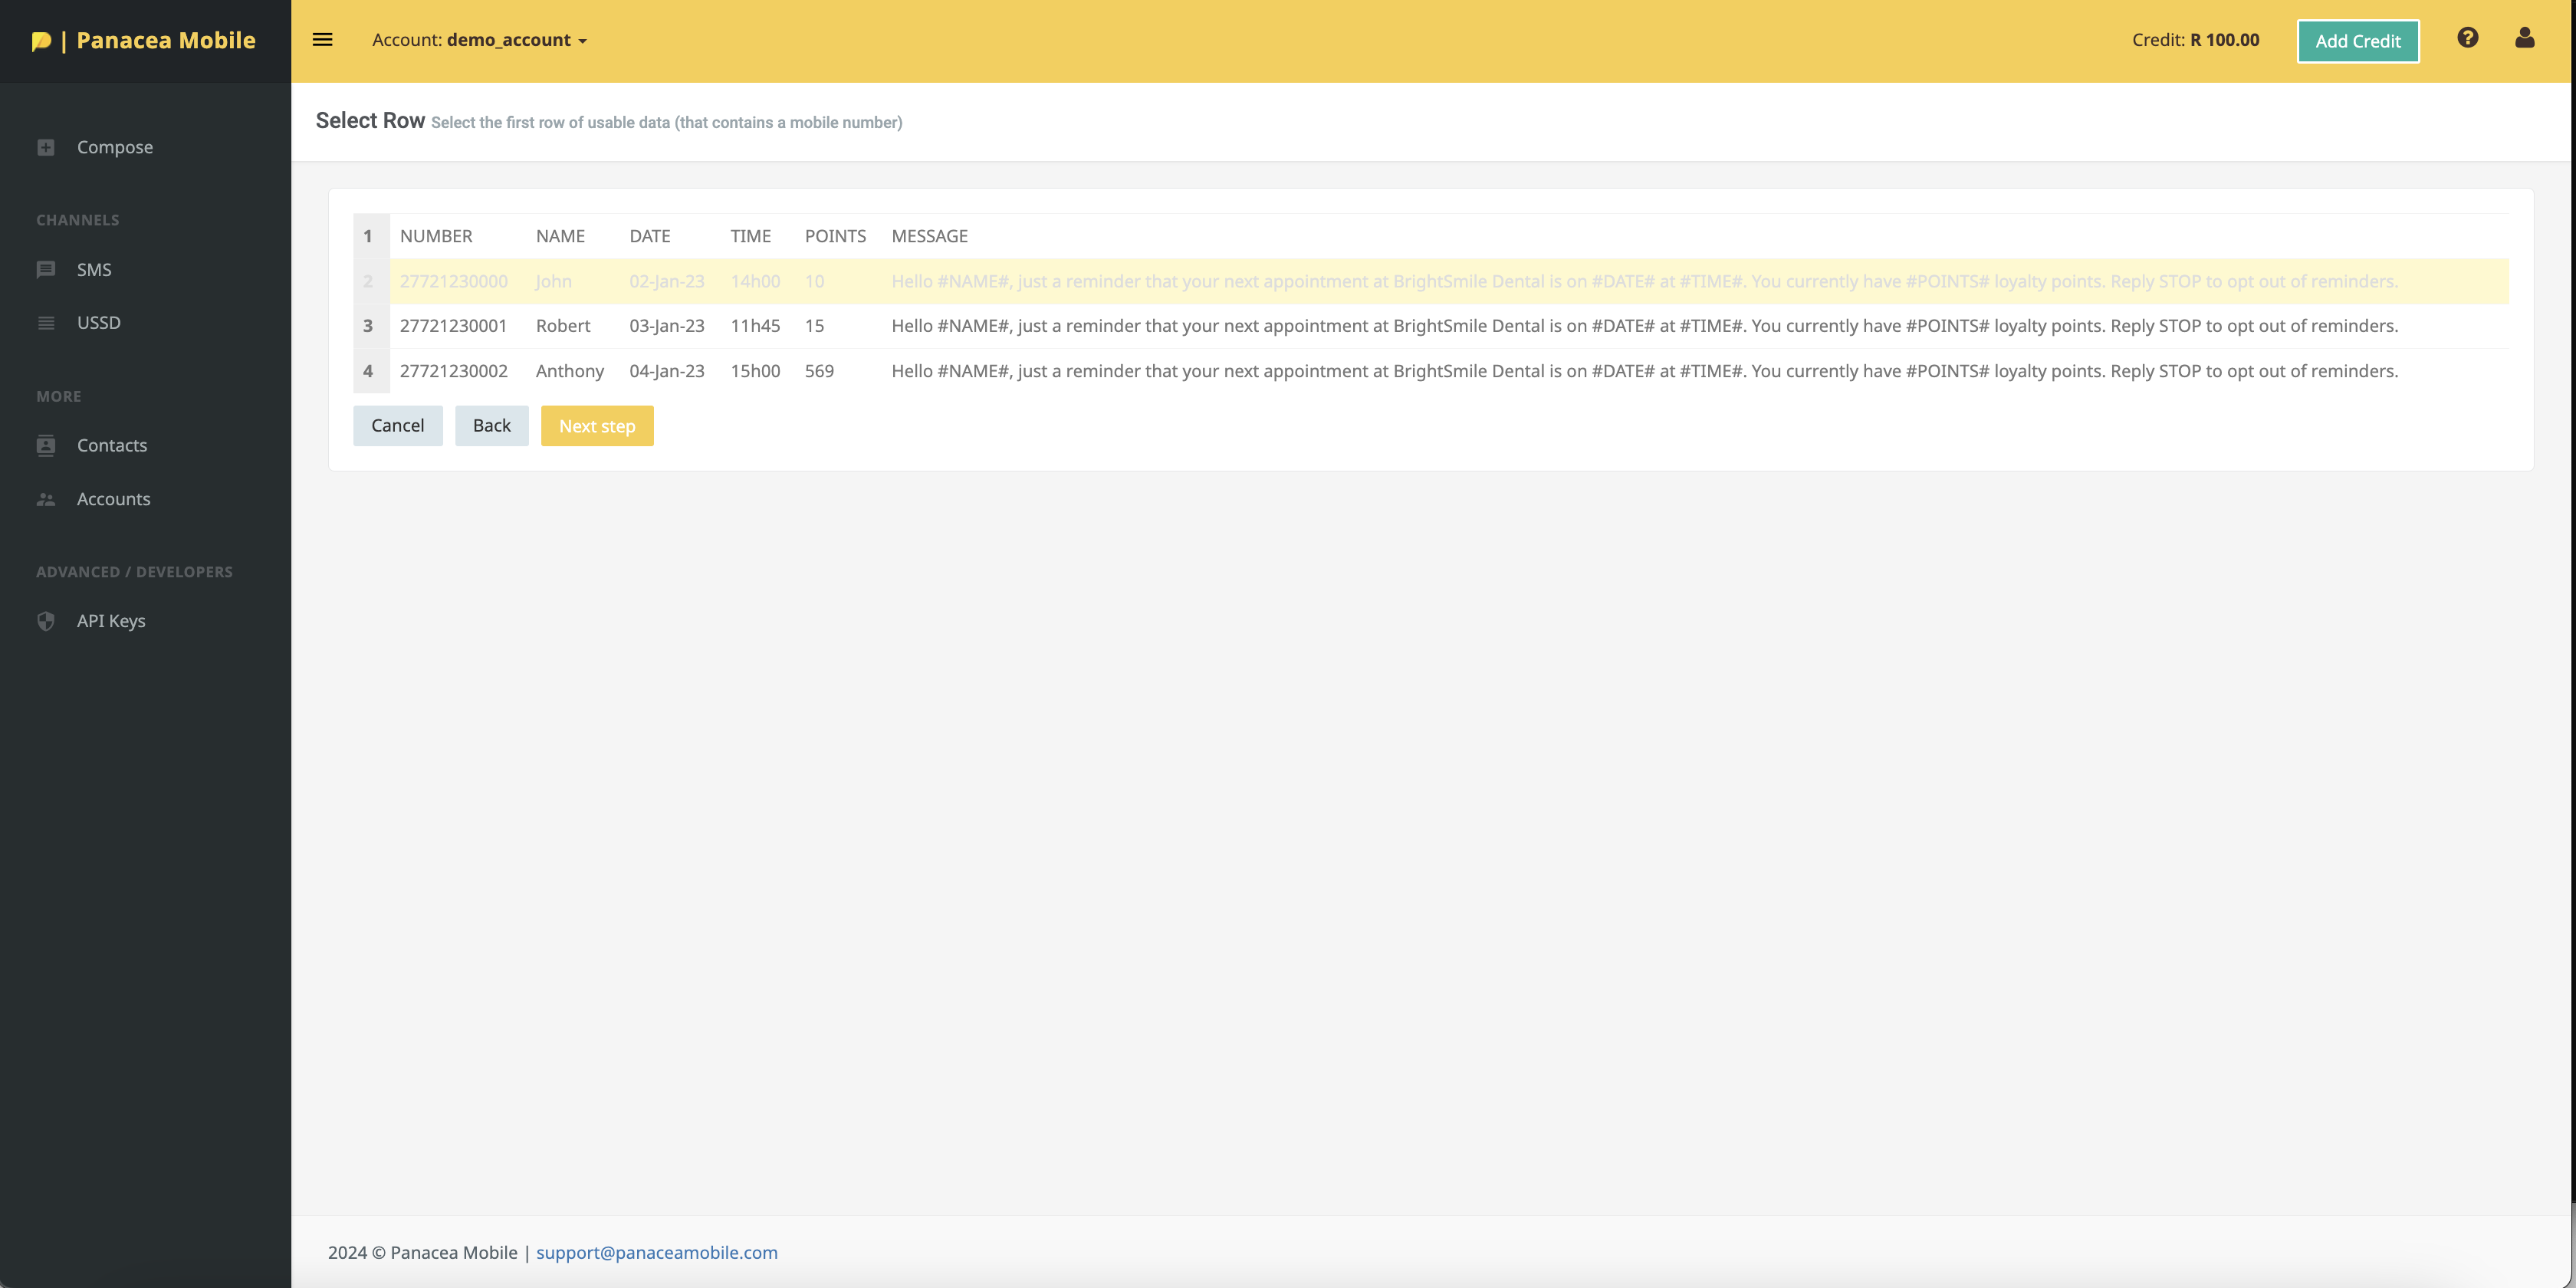
Task: Open the help question mark icon
Action: [x=2467, y=38]
